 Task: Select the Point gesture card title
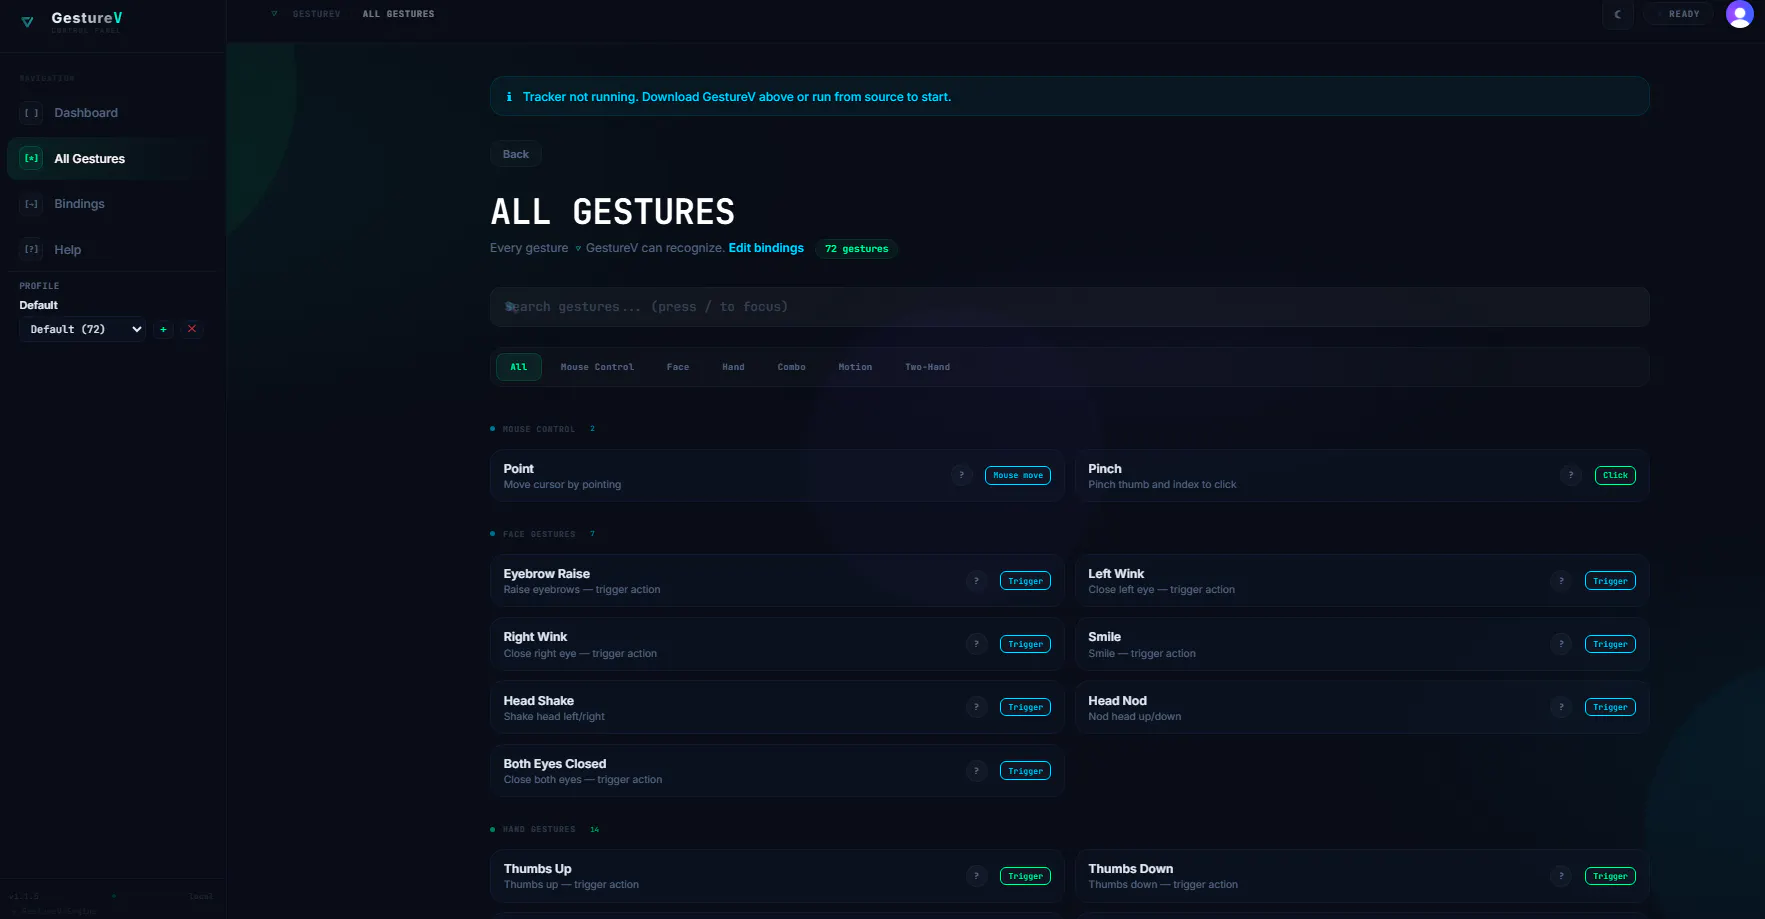518,469
